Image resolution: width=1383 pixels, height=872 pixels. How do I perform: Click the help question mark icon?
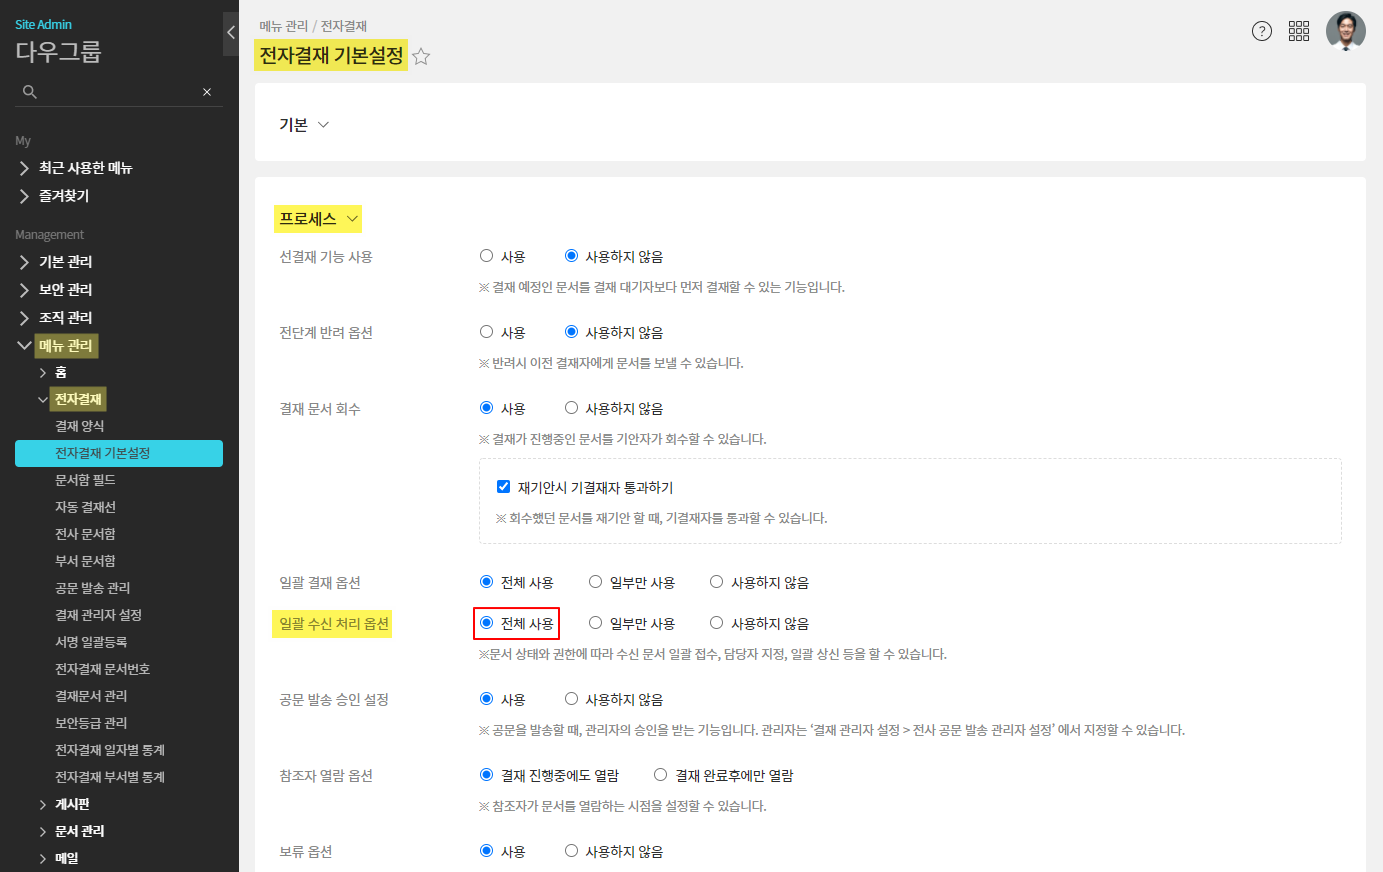[1262, 31]
